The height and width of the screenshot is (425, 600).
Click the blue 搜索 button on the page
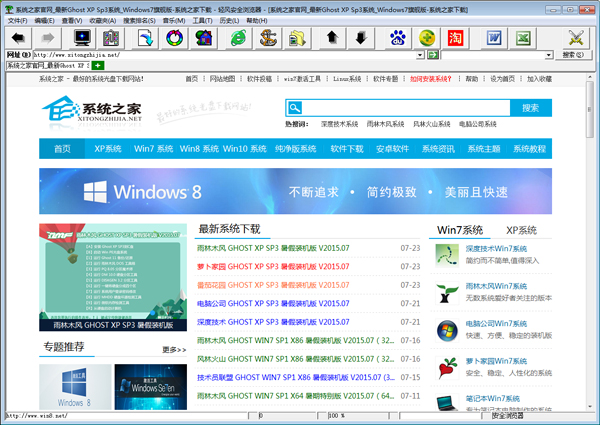point(530,108)
